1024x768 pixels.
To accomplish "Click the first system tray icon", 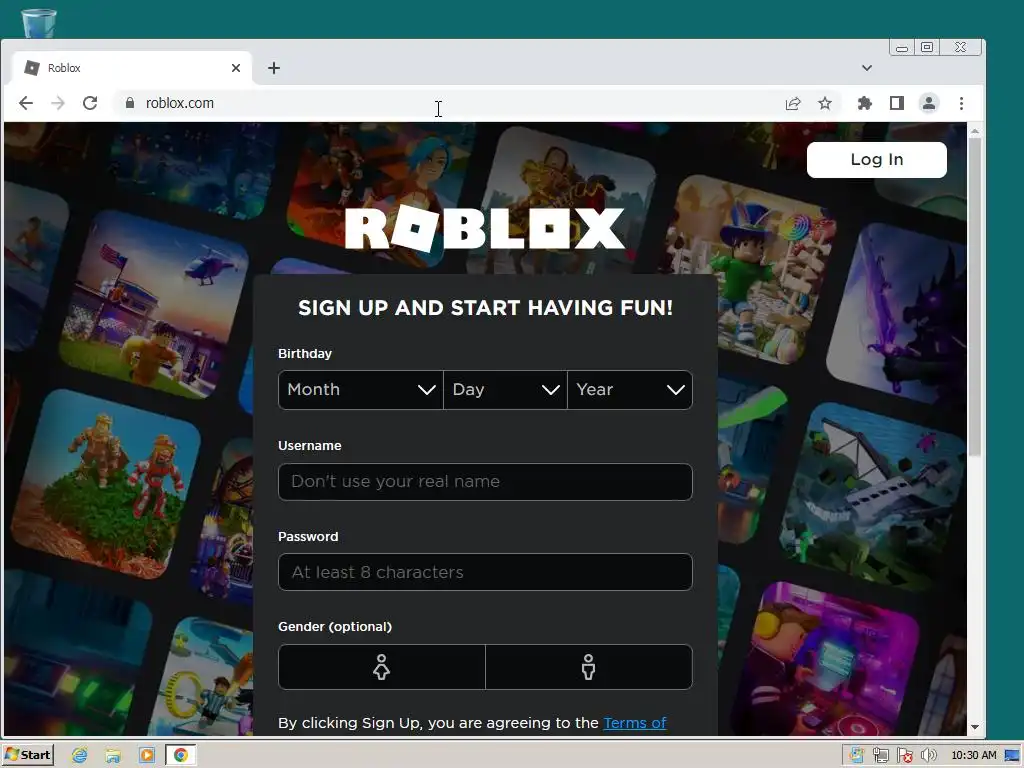I will pyautogui.click(x=856, y=756).
